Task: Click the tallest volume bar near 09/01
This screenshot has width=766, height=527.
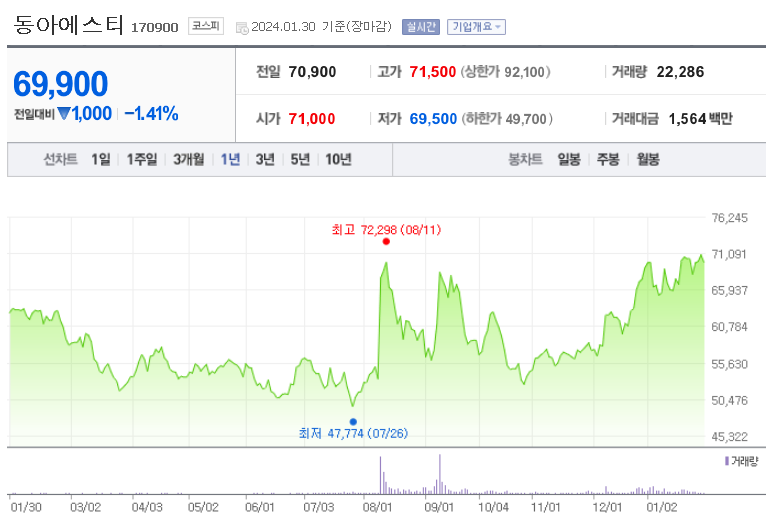Action: coord(440,474)
